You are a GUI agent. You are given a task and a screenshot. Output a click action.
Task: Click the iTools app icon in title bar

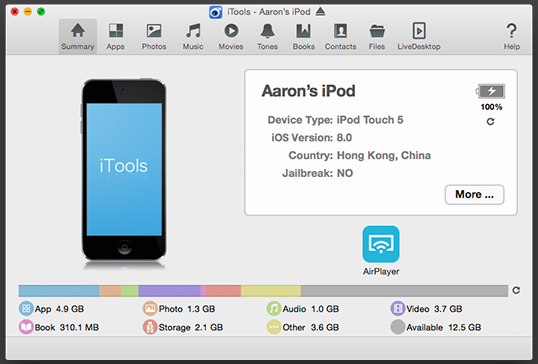pos(215,12)
